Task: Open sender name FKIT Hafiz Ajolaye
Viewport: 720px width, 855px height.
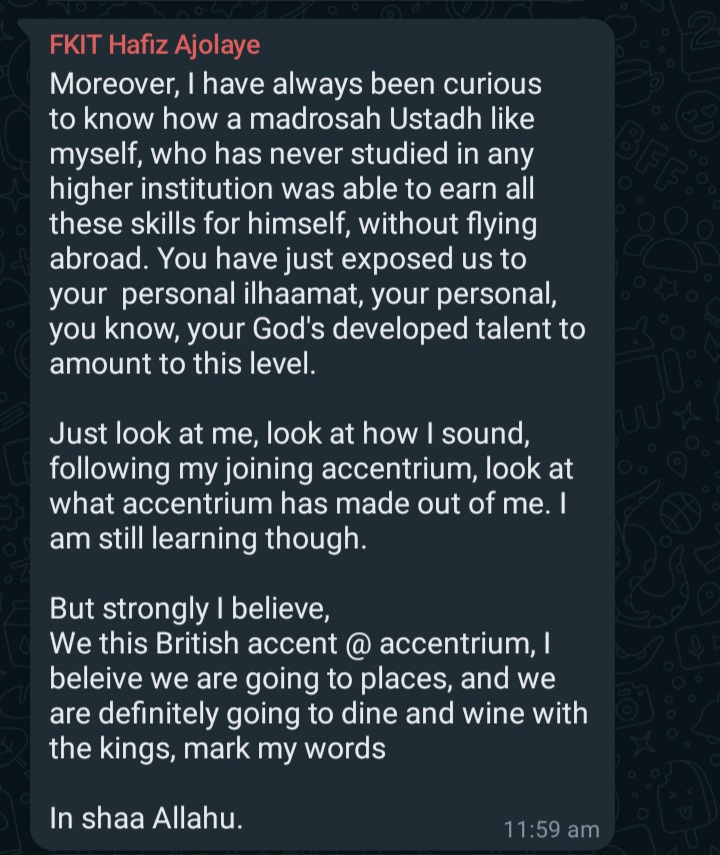Action: [155, 45]
